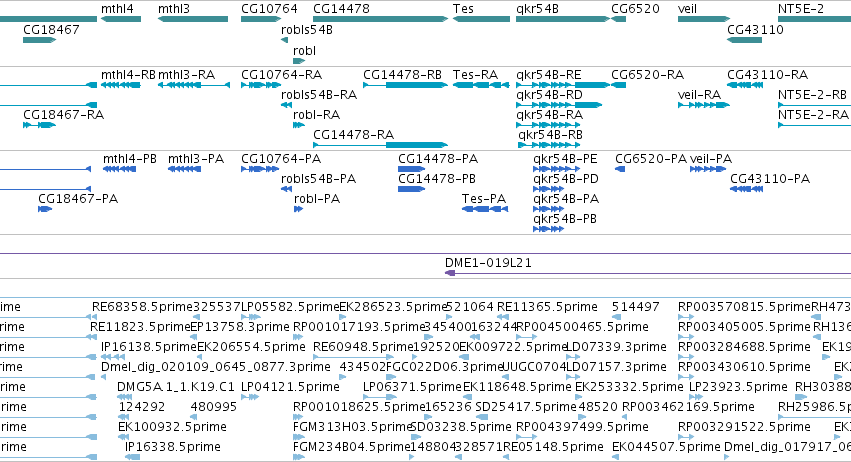
Task: Click transcript label CG43110-RA
Action: [x=767, y=74]
